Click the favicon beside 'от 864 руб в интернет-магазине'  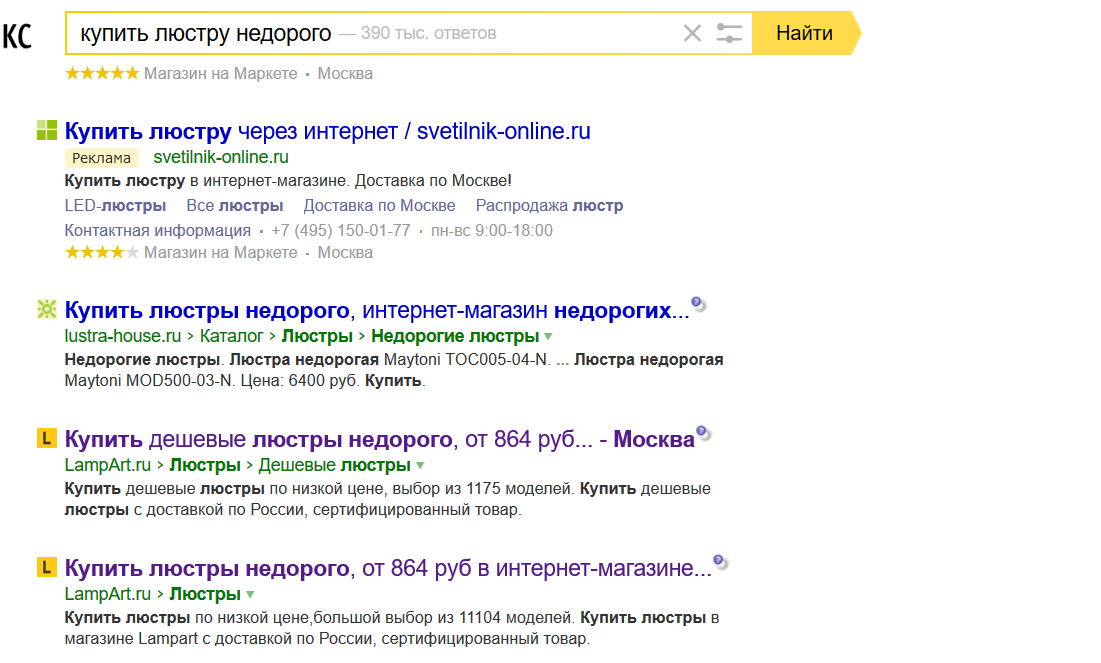(47, 567)
